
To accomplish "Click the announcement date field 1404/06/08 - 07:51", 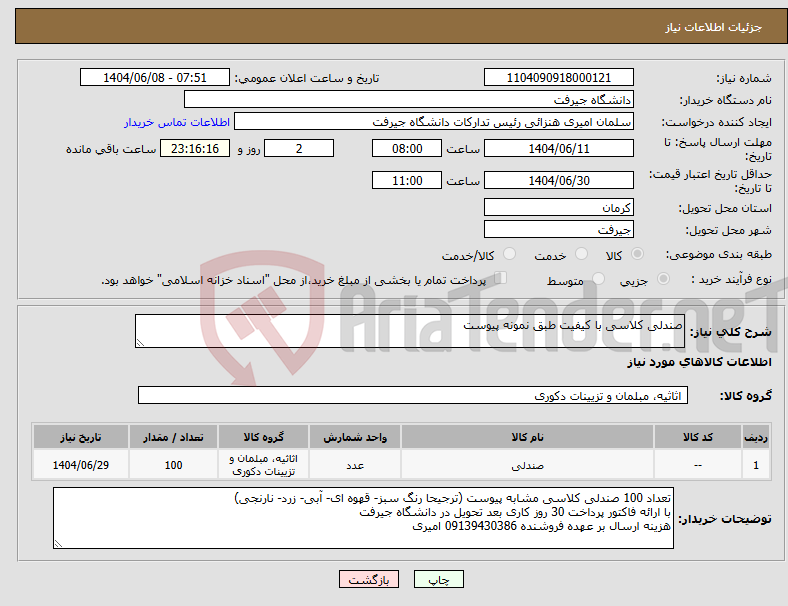I will coord(155,78).
